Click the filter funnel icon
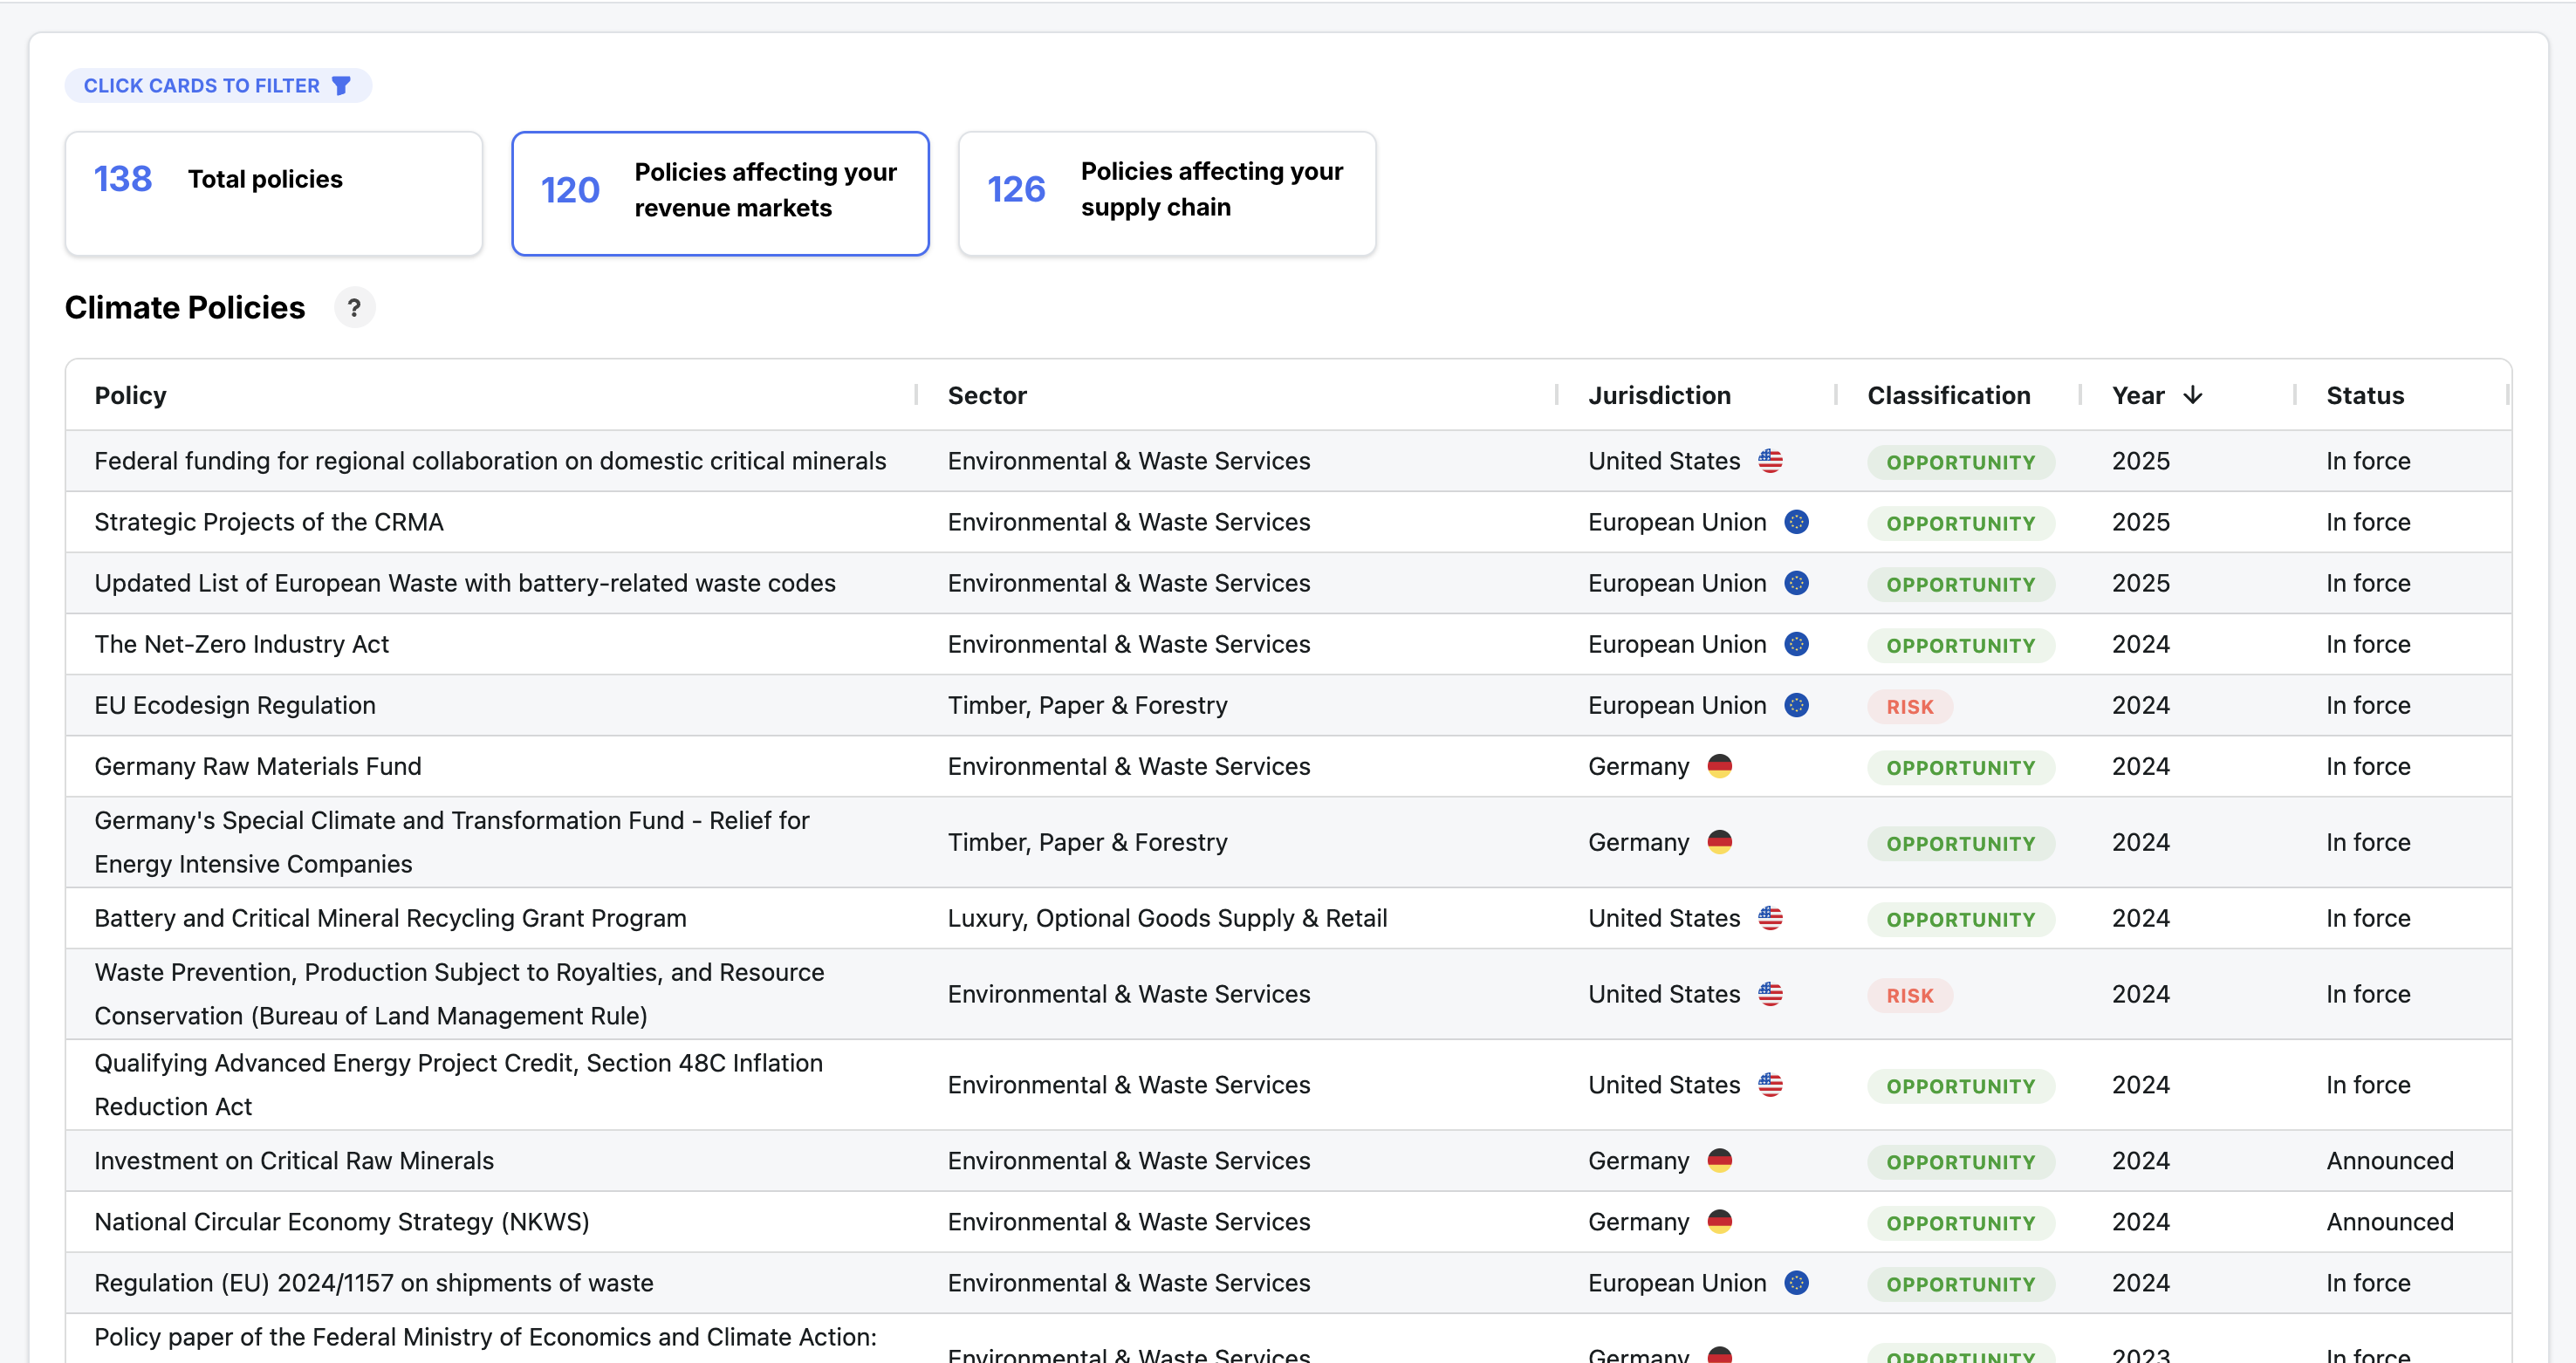This screenshot has height=1363, width=2576. [x=341, y=86]
